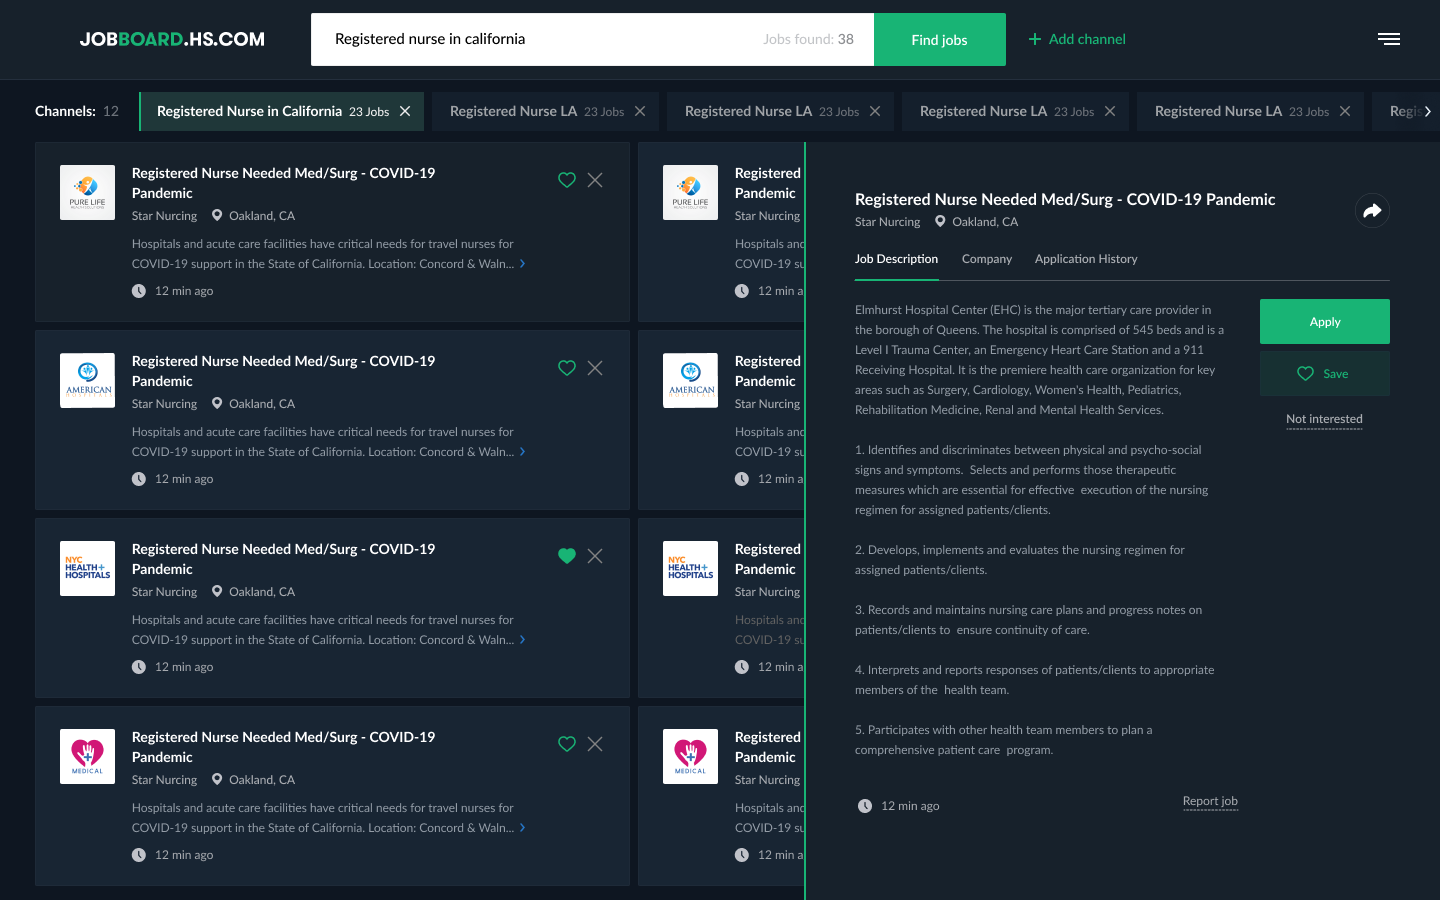
Task: Click the clock icon showing 12 min ago
Action: [139, 291]
